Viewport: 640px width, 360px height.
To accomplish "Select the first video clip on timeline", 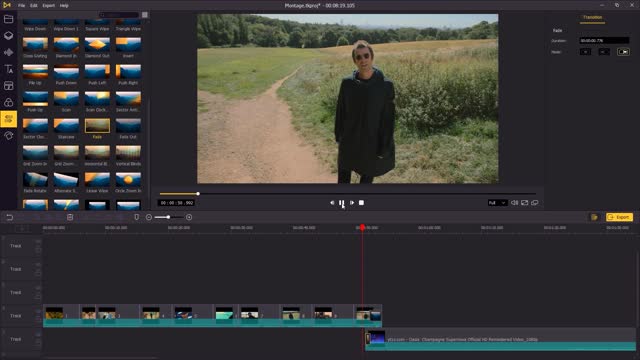I will point(60,316).
